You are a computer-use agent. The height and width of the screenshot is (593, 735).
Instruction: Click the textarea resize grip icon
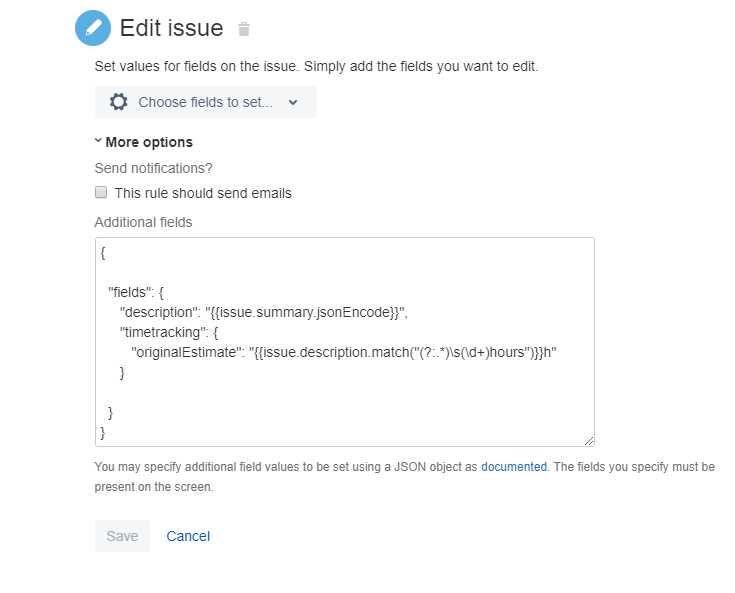click(589, 441)
